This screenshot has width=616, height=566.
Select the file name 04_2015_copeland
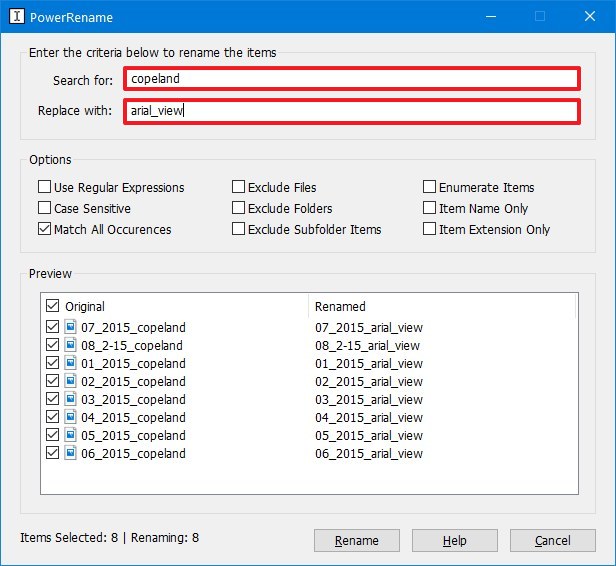[x=133, y=418]
